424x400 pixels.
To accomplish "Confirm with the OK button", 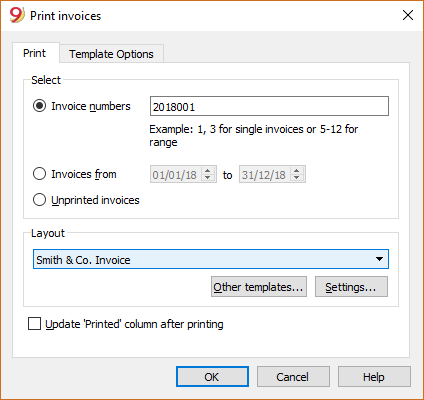I will pos(212,377).
